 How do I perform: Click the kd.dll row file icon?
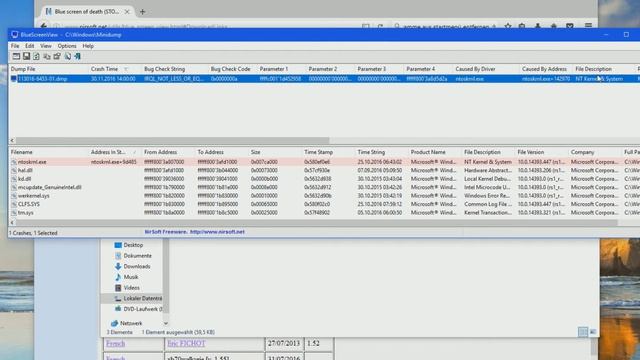coord(14,179)
